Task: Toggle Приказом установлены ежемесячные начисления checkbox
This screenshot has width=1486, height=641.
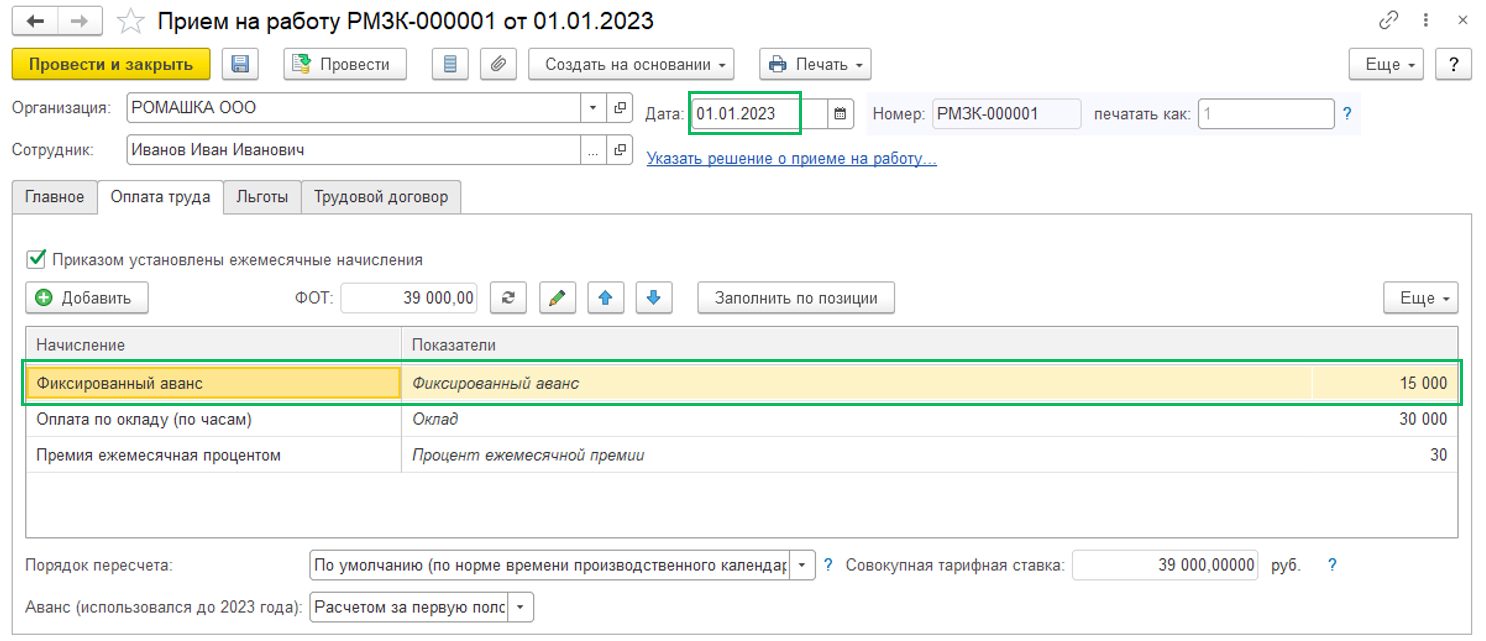Action: click(36, 259)
